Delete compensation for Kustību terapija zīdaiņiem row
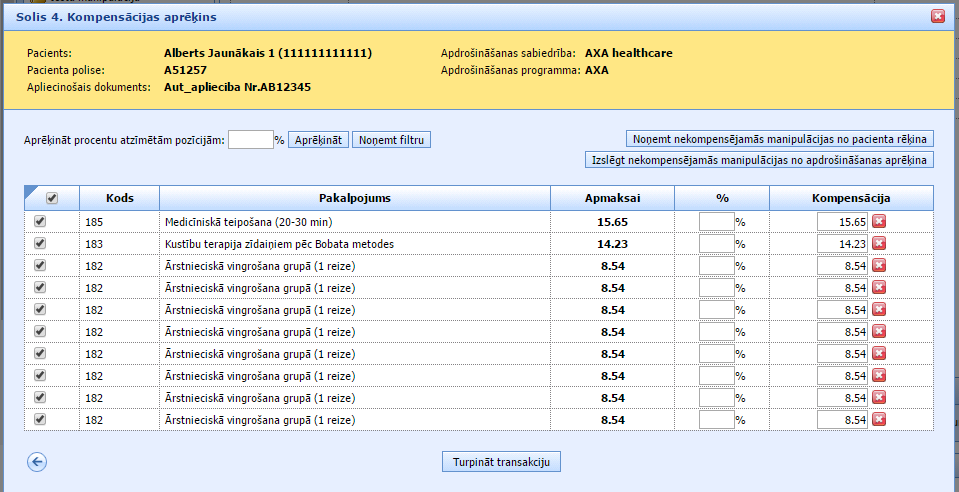959x492 pixels. [879, 243]
